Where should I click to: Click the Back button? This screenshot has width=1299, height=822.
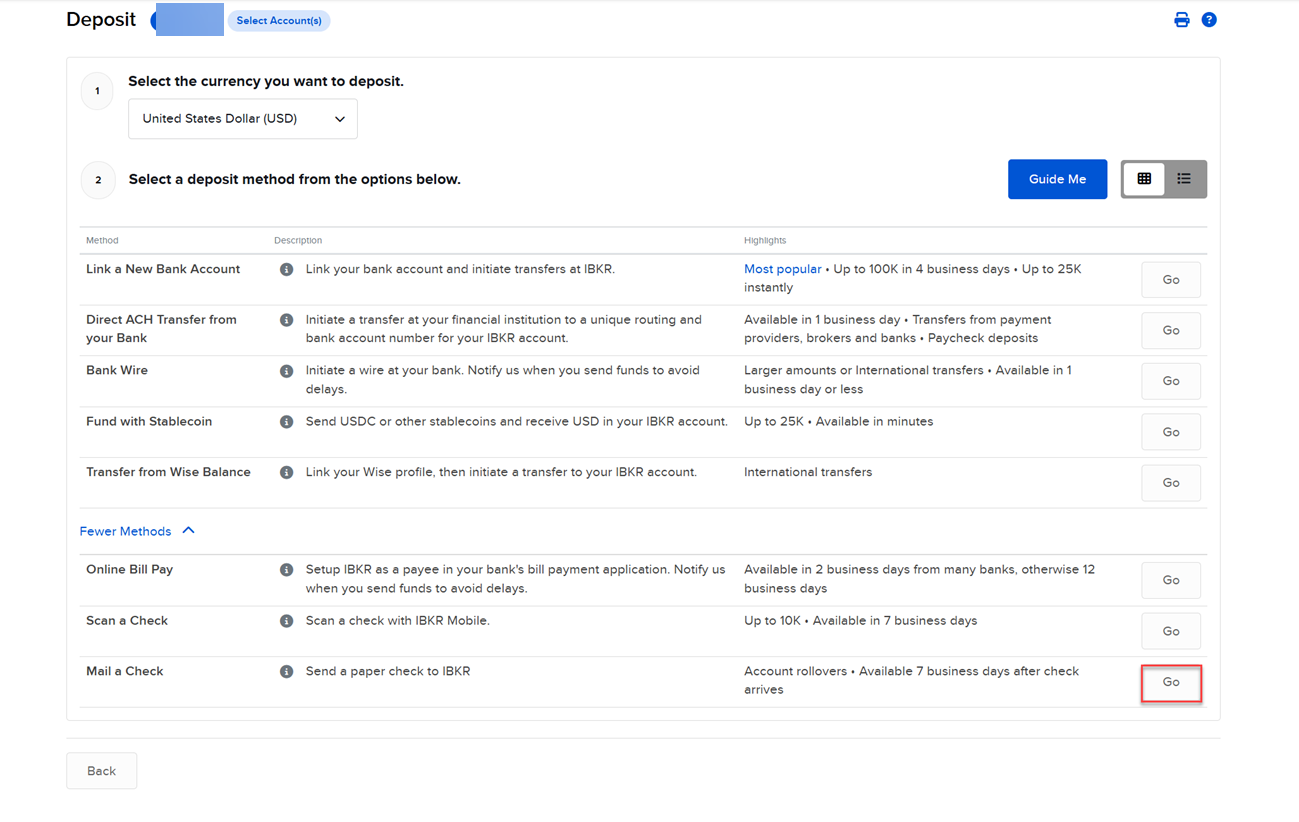pyautogui.click(x=101, y=771)
